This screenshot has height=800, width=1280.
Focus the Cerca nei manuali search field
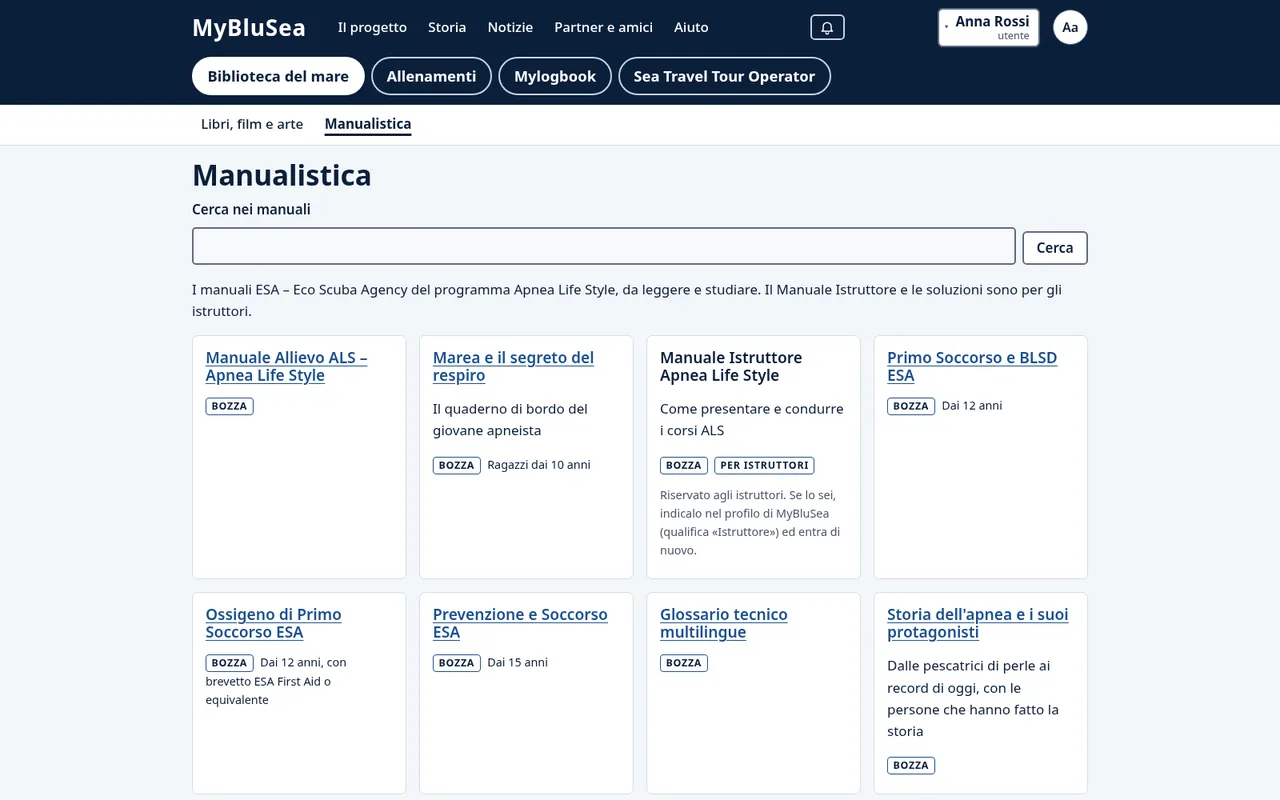[604, 246]
